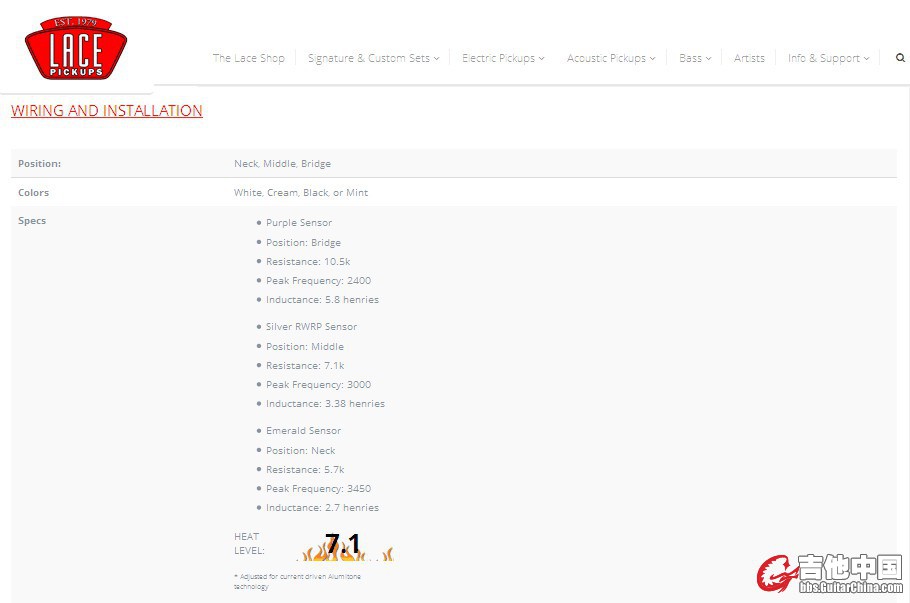Viewport: 910px width, 603px height.
Task: Click the 'Position: Neck' line
Action: (301, 450)
